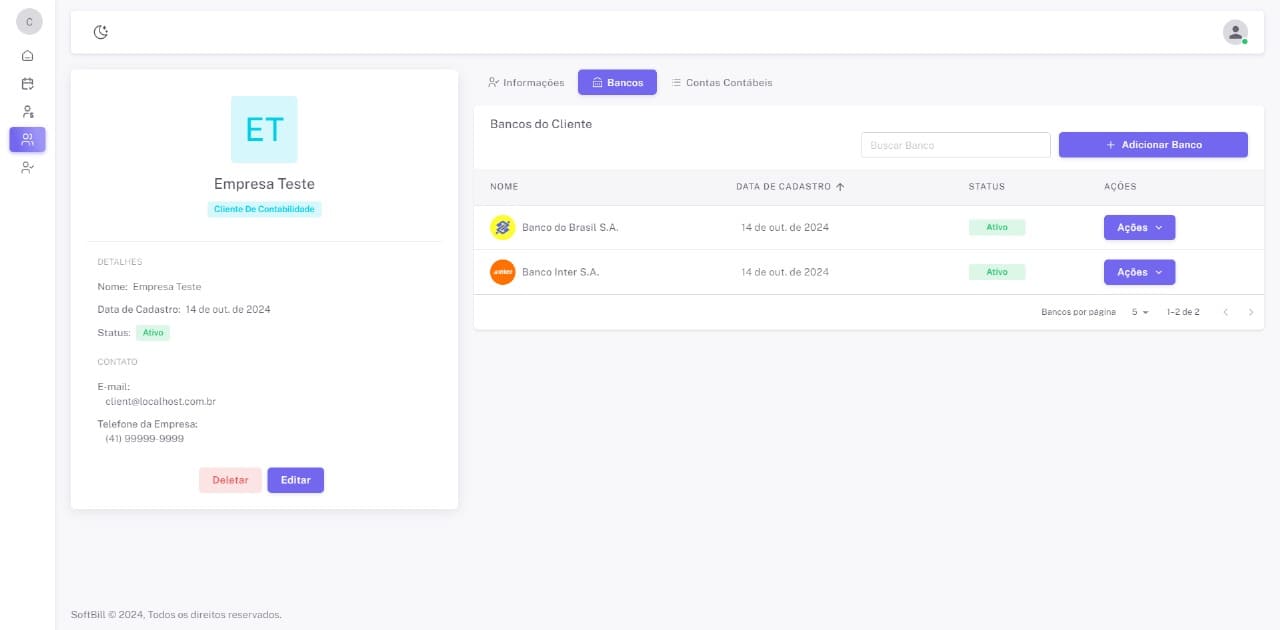Image resolution: width=1280 pixels, height=630 pixels.
Task: Switch to the Informações tab
Action: point(526,83)
